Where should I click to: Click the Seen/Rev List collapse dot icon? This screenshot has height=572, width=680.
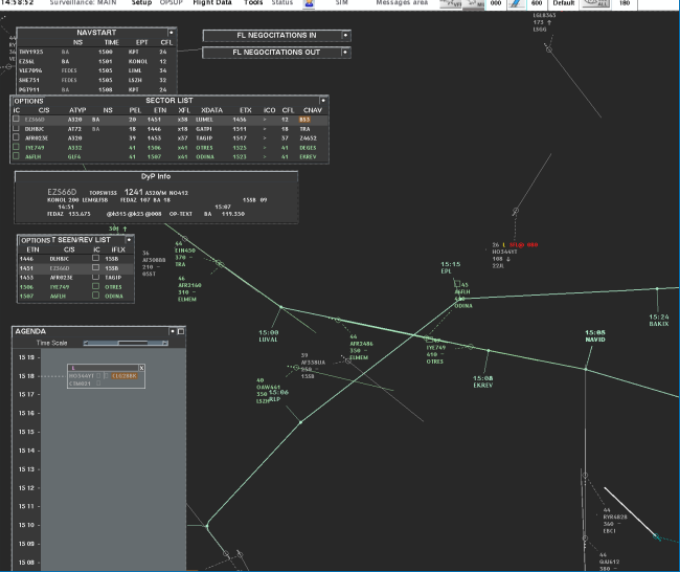coord(129,240)
